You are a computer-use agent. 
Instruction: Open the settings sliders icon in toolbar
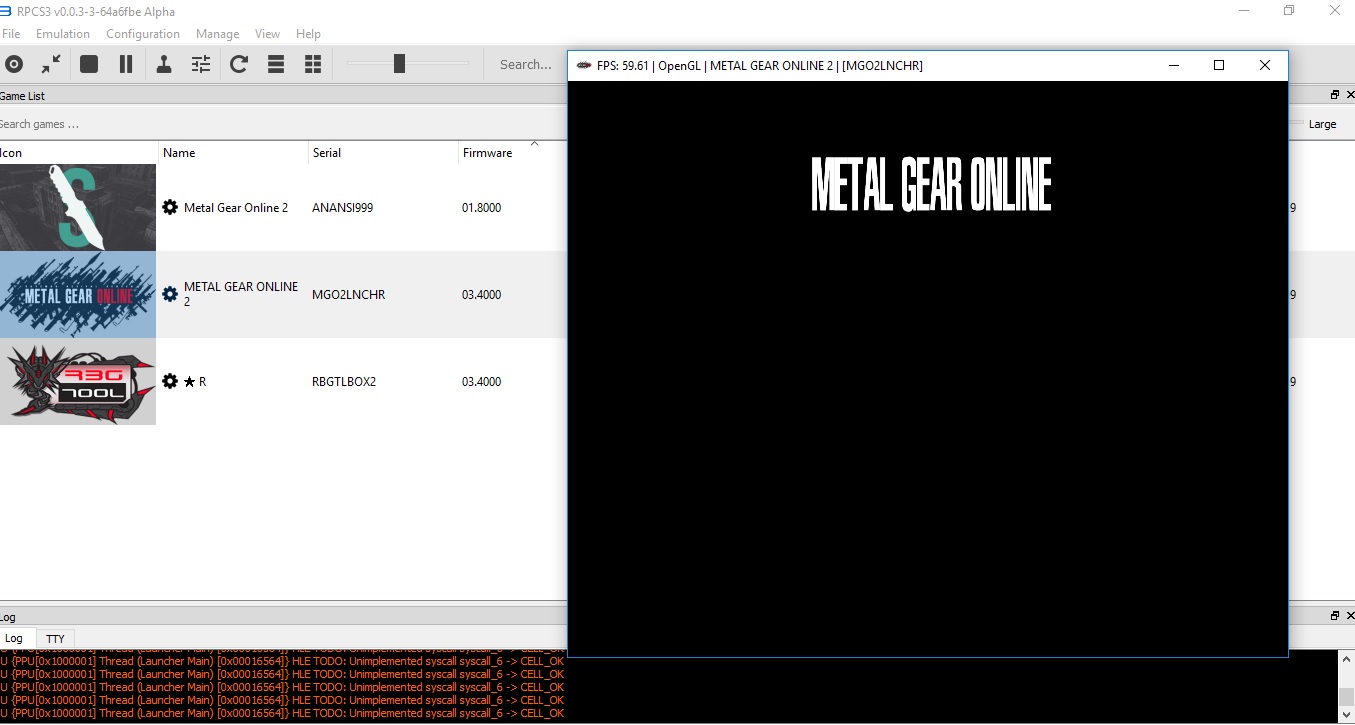click(201, 64)
